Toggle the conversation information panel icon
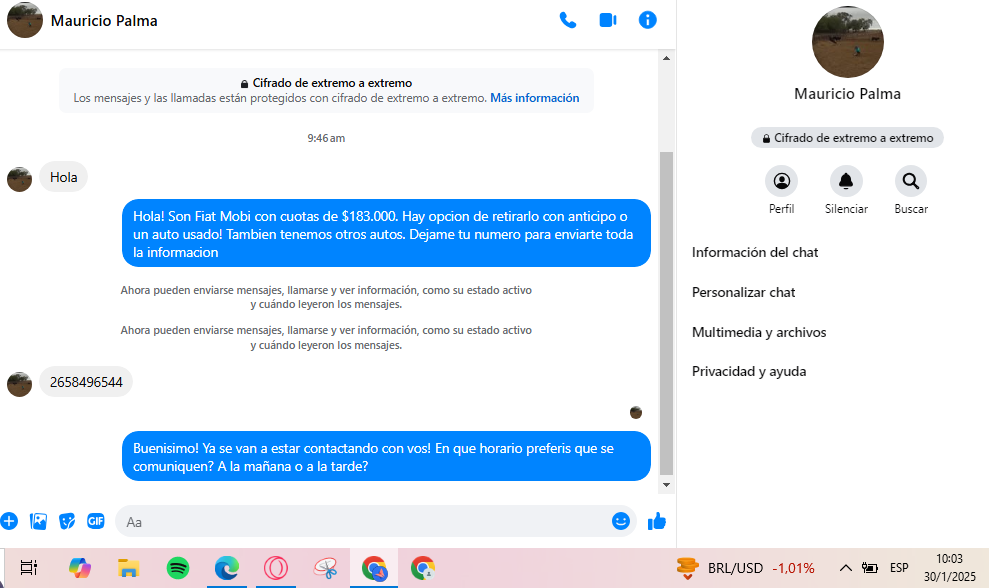 (648, 20)
